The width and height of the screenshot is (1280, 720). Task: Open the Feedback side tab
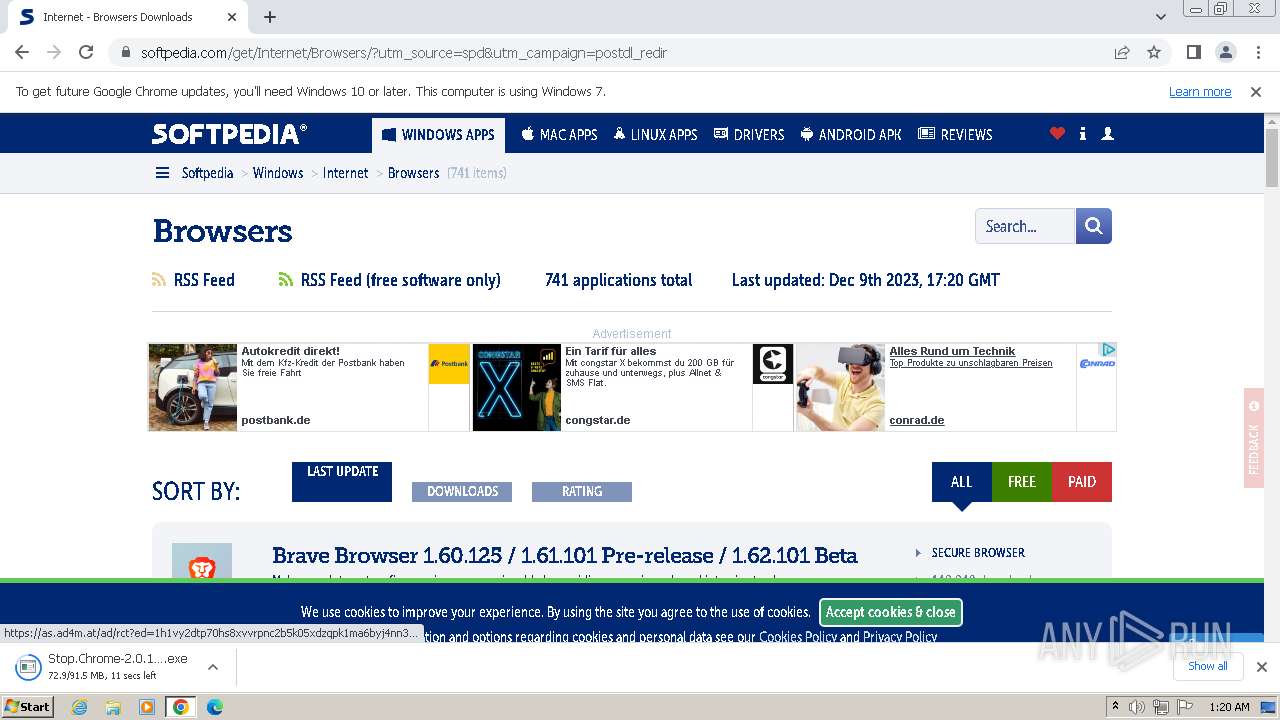[1254, 438]
